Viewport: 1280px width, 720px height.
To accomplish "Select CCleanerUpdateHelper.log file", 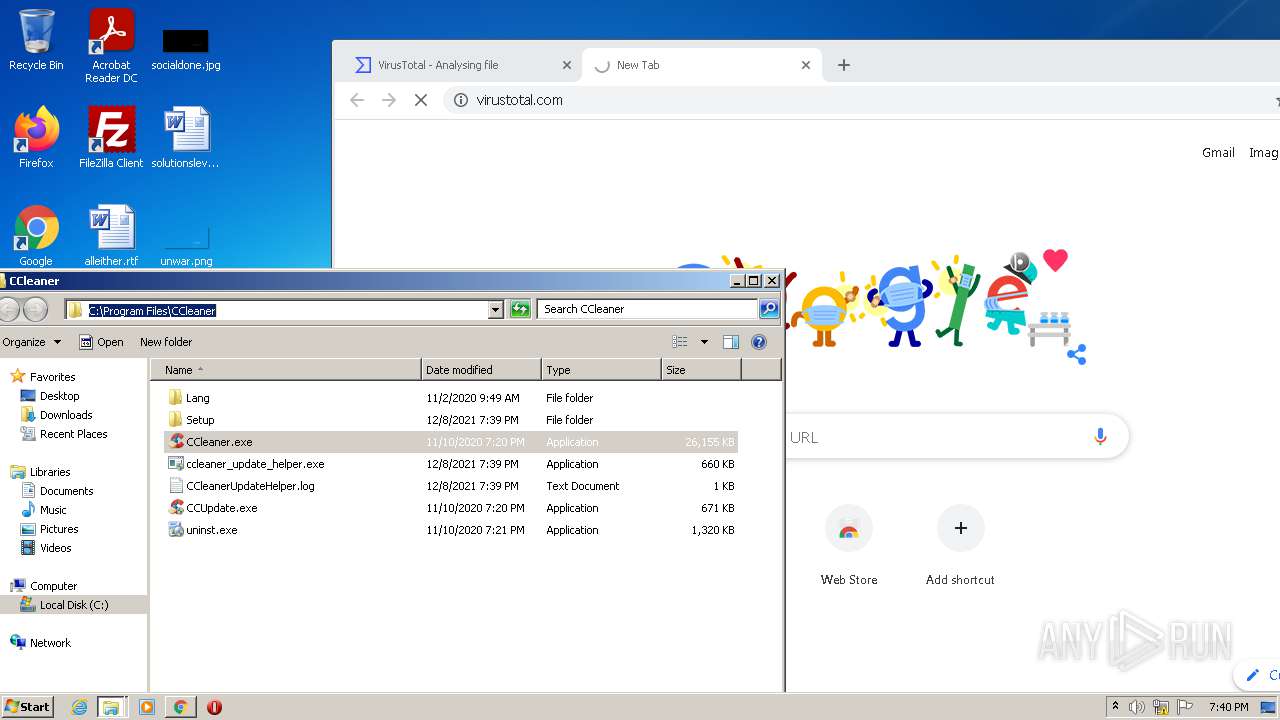I will pyautogui.click(x=451, y=486).
